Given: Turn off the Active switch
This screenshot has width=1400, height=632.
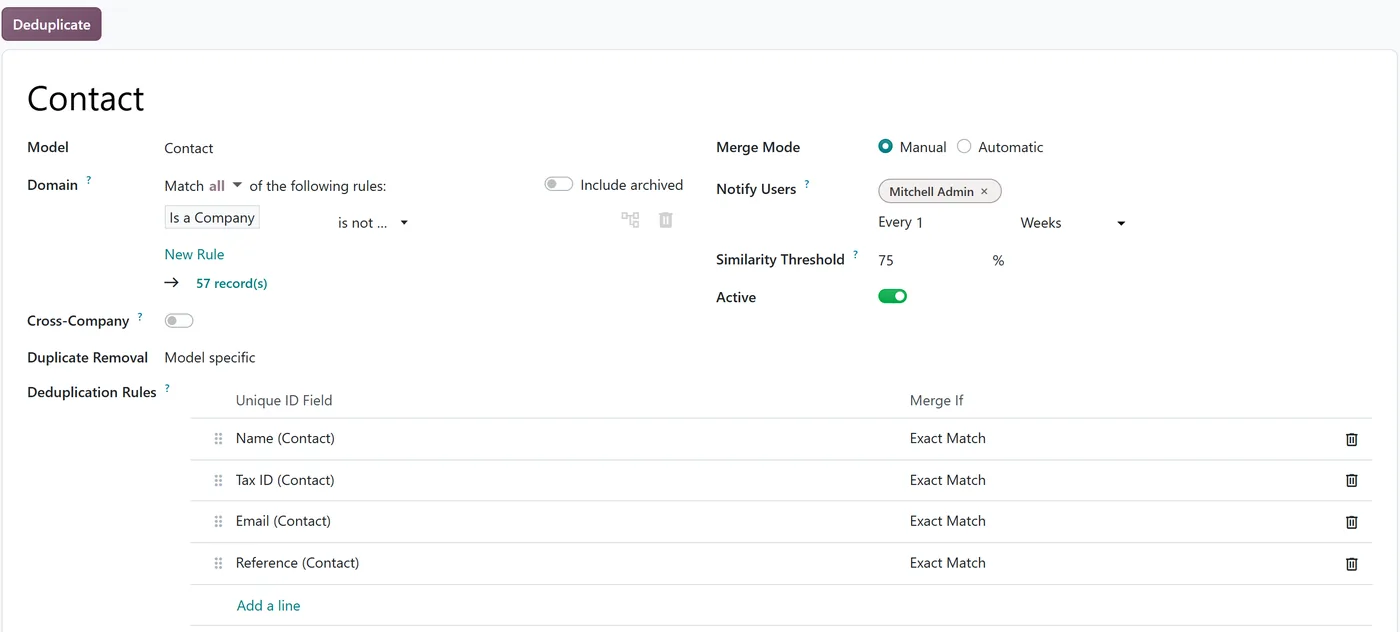Looking at the screenshot, I should point(893,296).
